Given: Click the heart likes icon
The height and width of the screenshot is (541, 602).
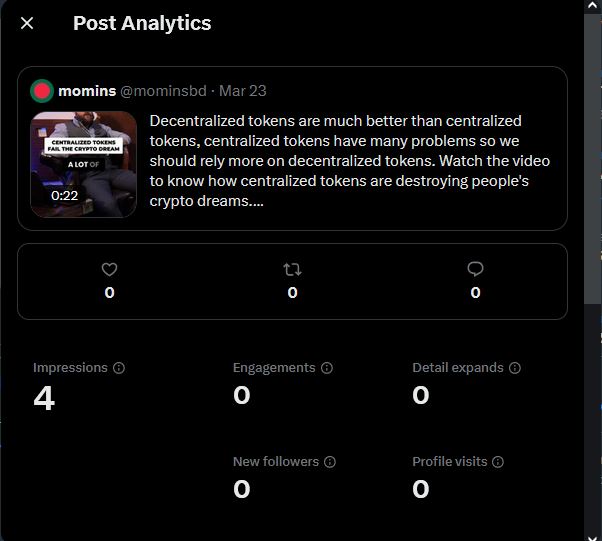Looking at the screenshot, I should (x=109, y=269).
